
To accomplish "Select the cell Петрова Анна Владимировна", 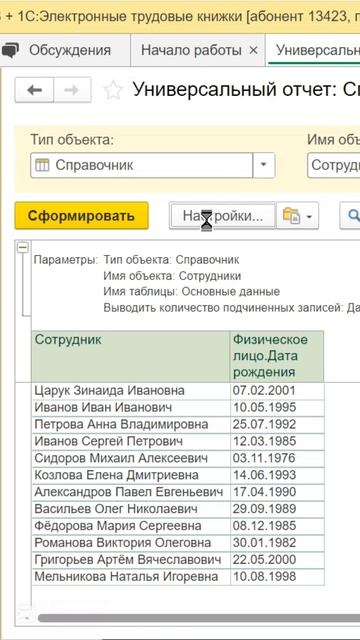I will coord(131,424).
